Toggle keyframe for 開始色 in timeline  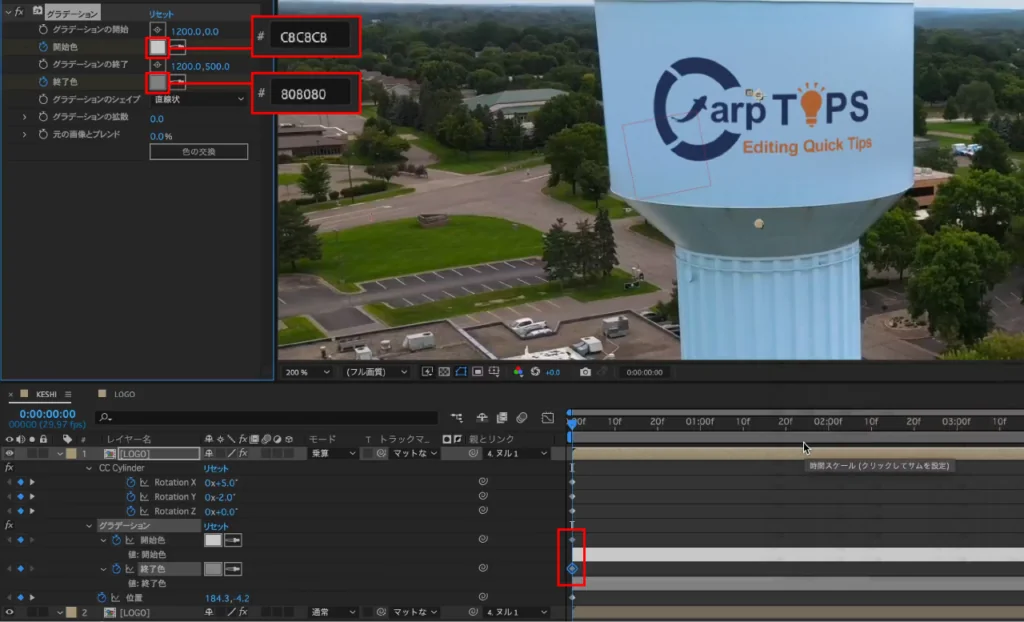pyautogui.click(x=20, y=540)
